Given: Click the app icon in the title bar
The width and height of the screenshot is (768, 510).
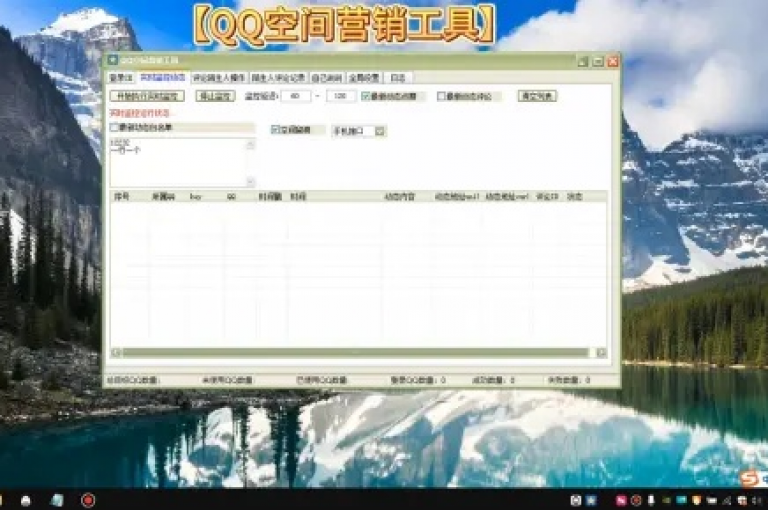Looking at the screenshot, I should tap(113, 60).
